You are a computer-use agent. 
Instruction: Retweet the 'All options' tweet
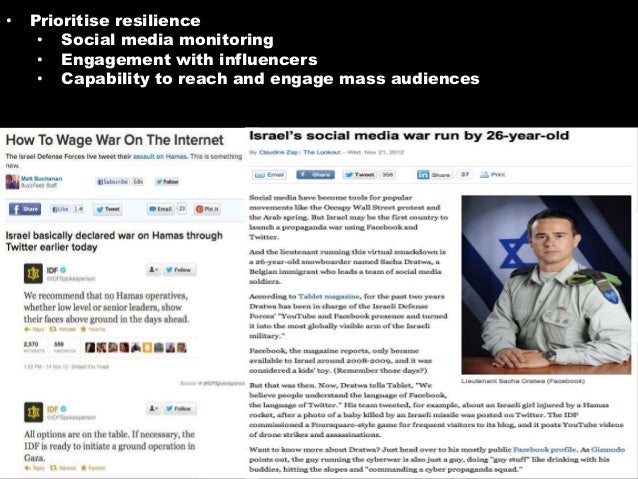pos(62,468)
